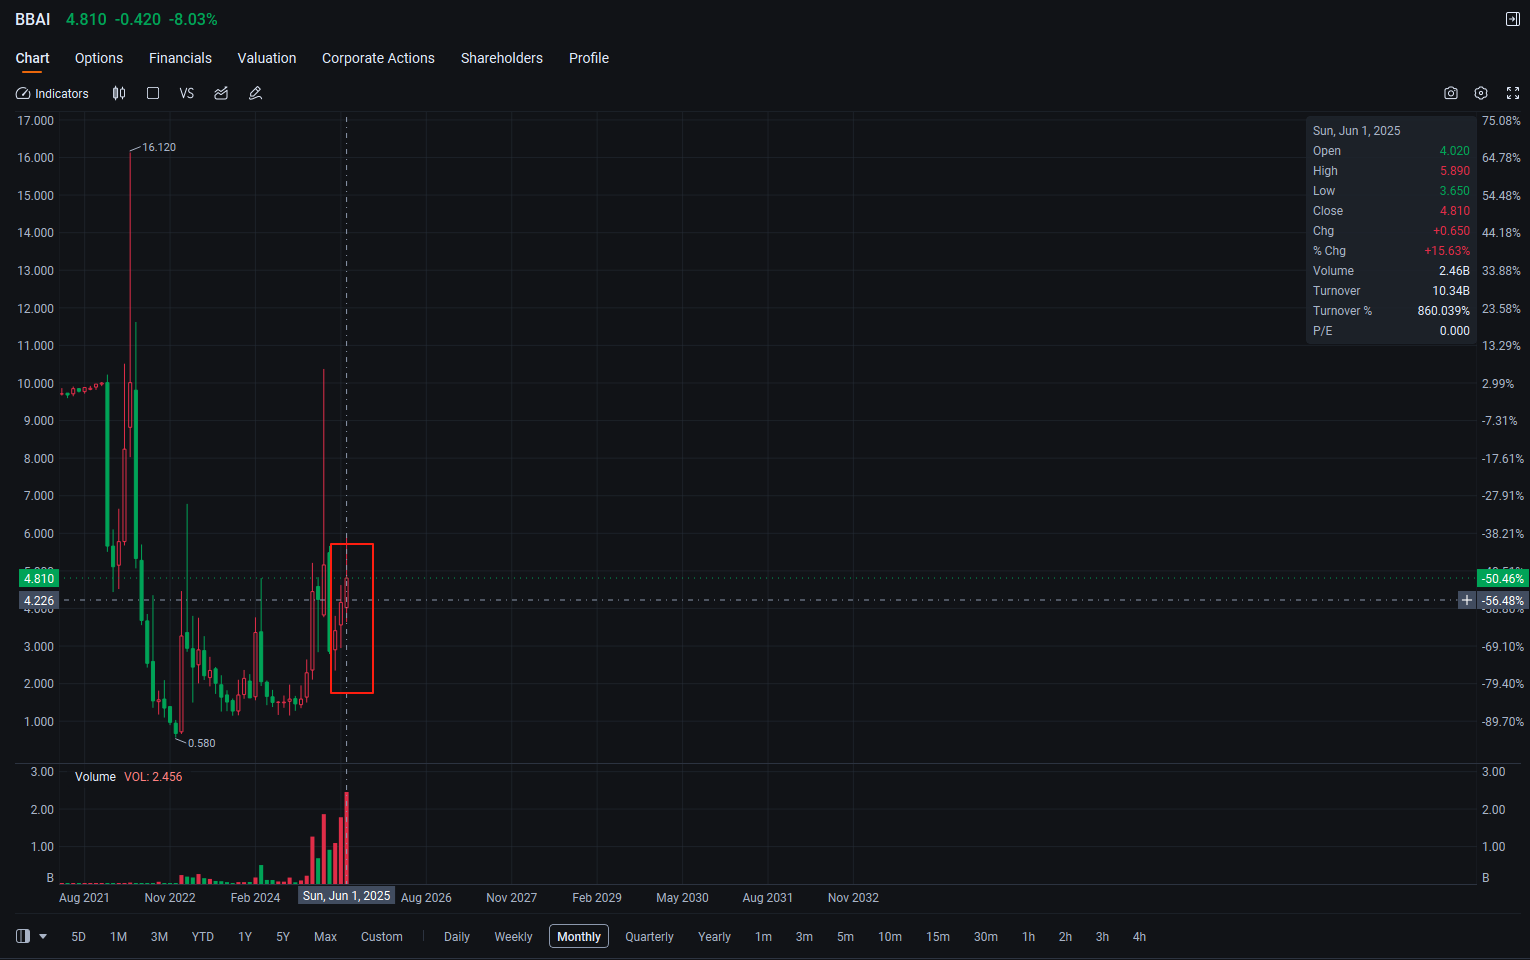
Task: Click the High value 5.890 in tooltip
Action: 1455,171
